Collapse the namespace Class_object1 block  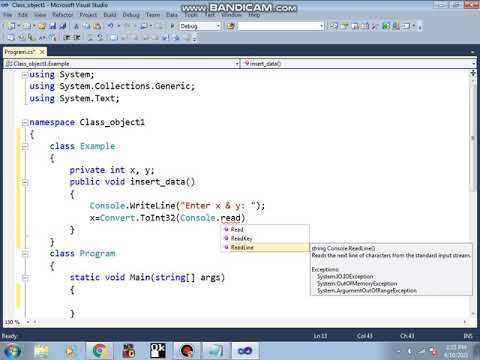point(24,123)
